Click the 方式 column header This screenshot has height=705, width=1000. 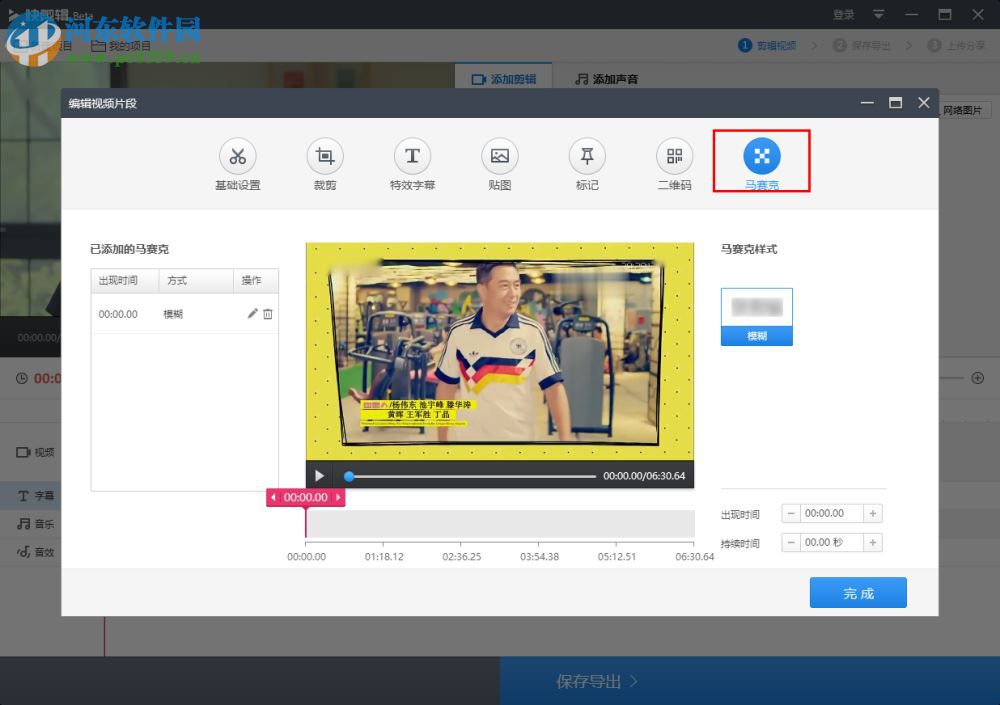196,281
